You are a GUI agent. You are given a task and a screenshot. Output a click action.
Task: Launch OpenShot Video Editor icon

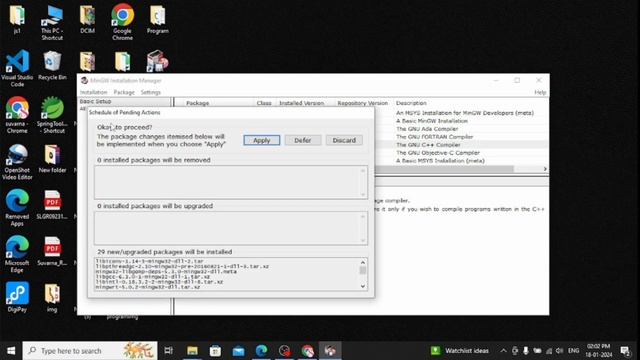[x=17, y=162]
